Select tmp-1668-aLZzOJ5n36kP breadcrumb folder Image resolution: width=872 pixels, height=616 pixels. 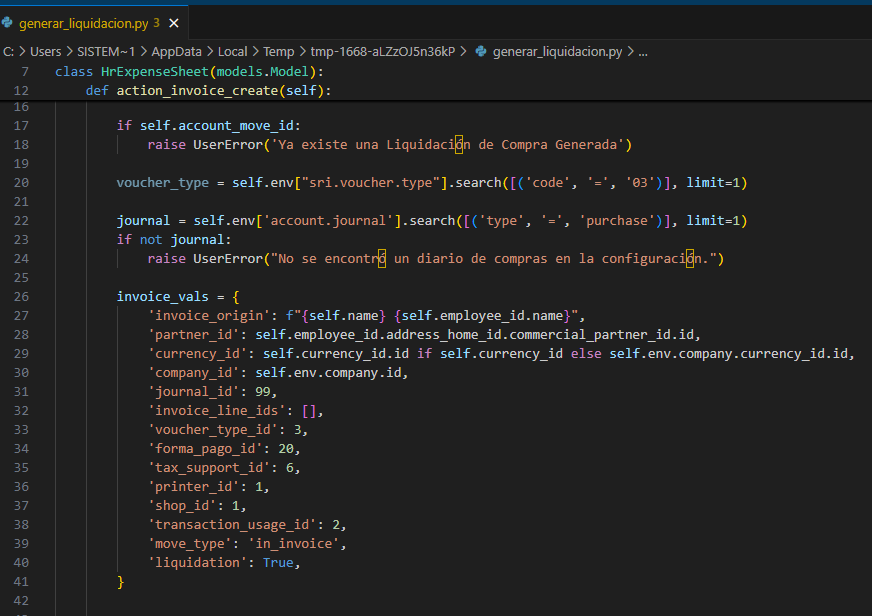point(385,51)
